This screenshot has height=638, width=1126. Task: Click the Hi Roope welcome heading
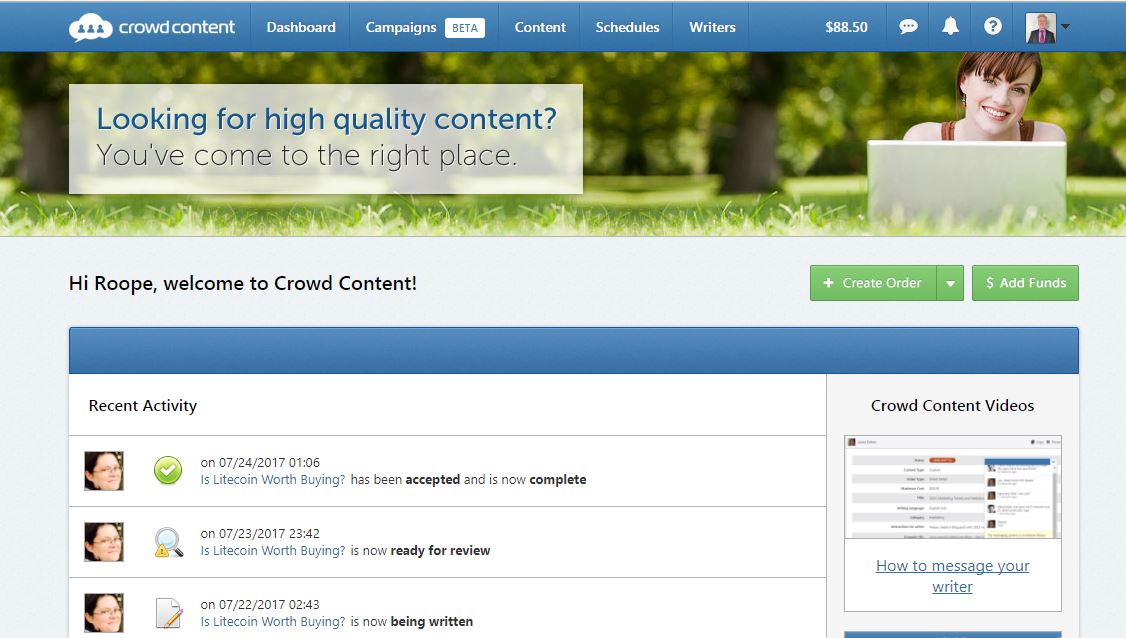point(243,283)
